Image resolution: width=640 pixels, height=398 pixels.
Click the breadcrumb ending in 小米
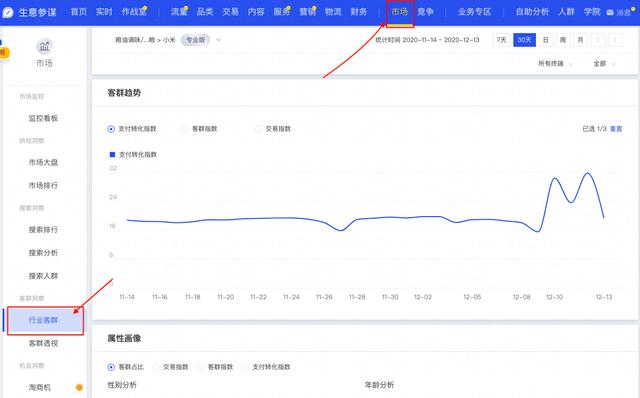click(145, 40)
